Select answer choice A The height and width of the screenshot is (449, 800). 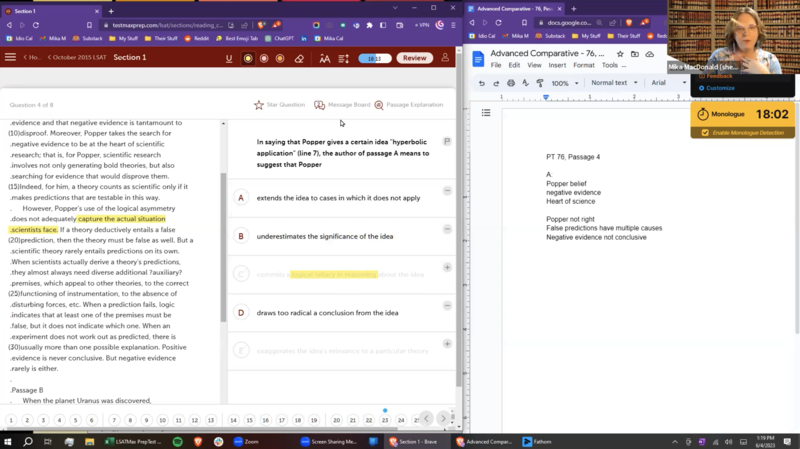(x=240, y=198)
